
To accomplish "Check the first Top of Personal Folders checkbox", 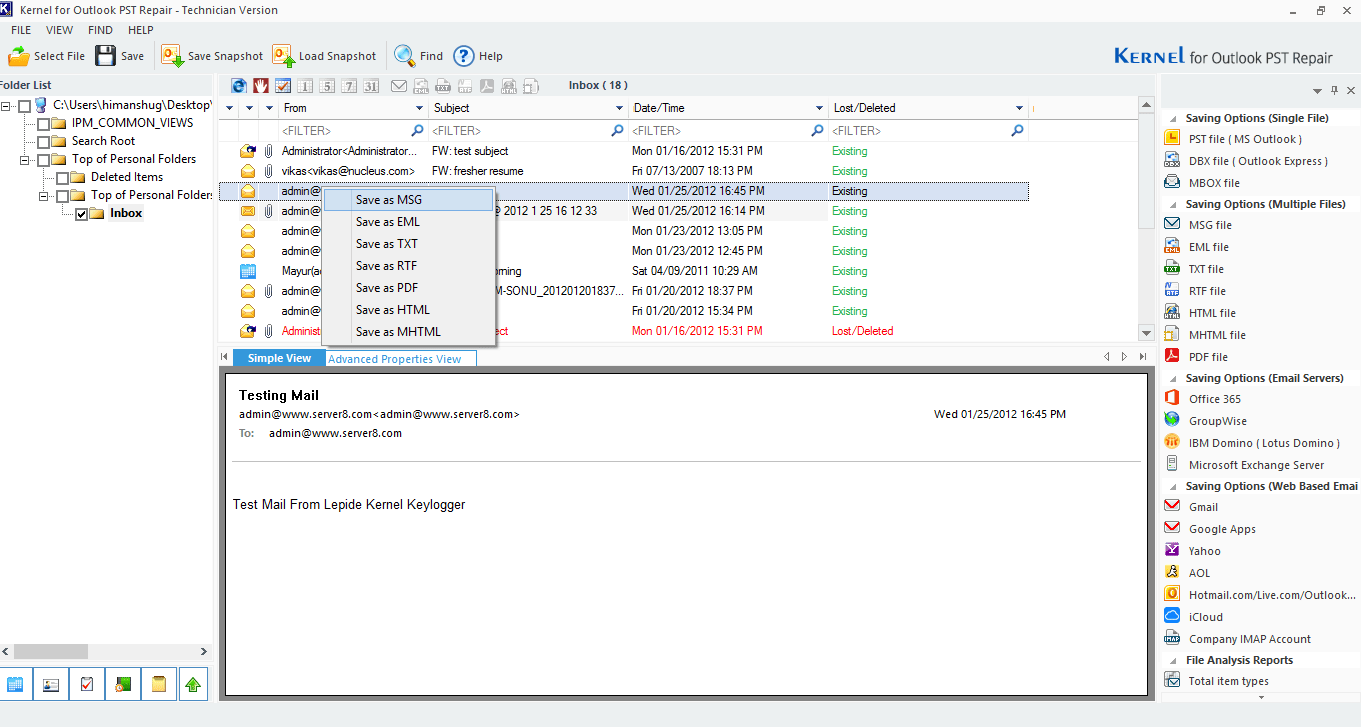I will 43,159.
